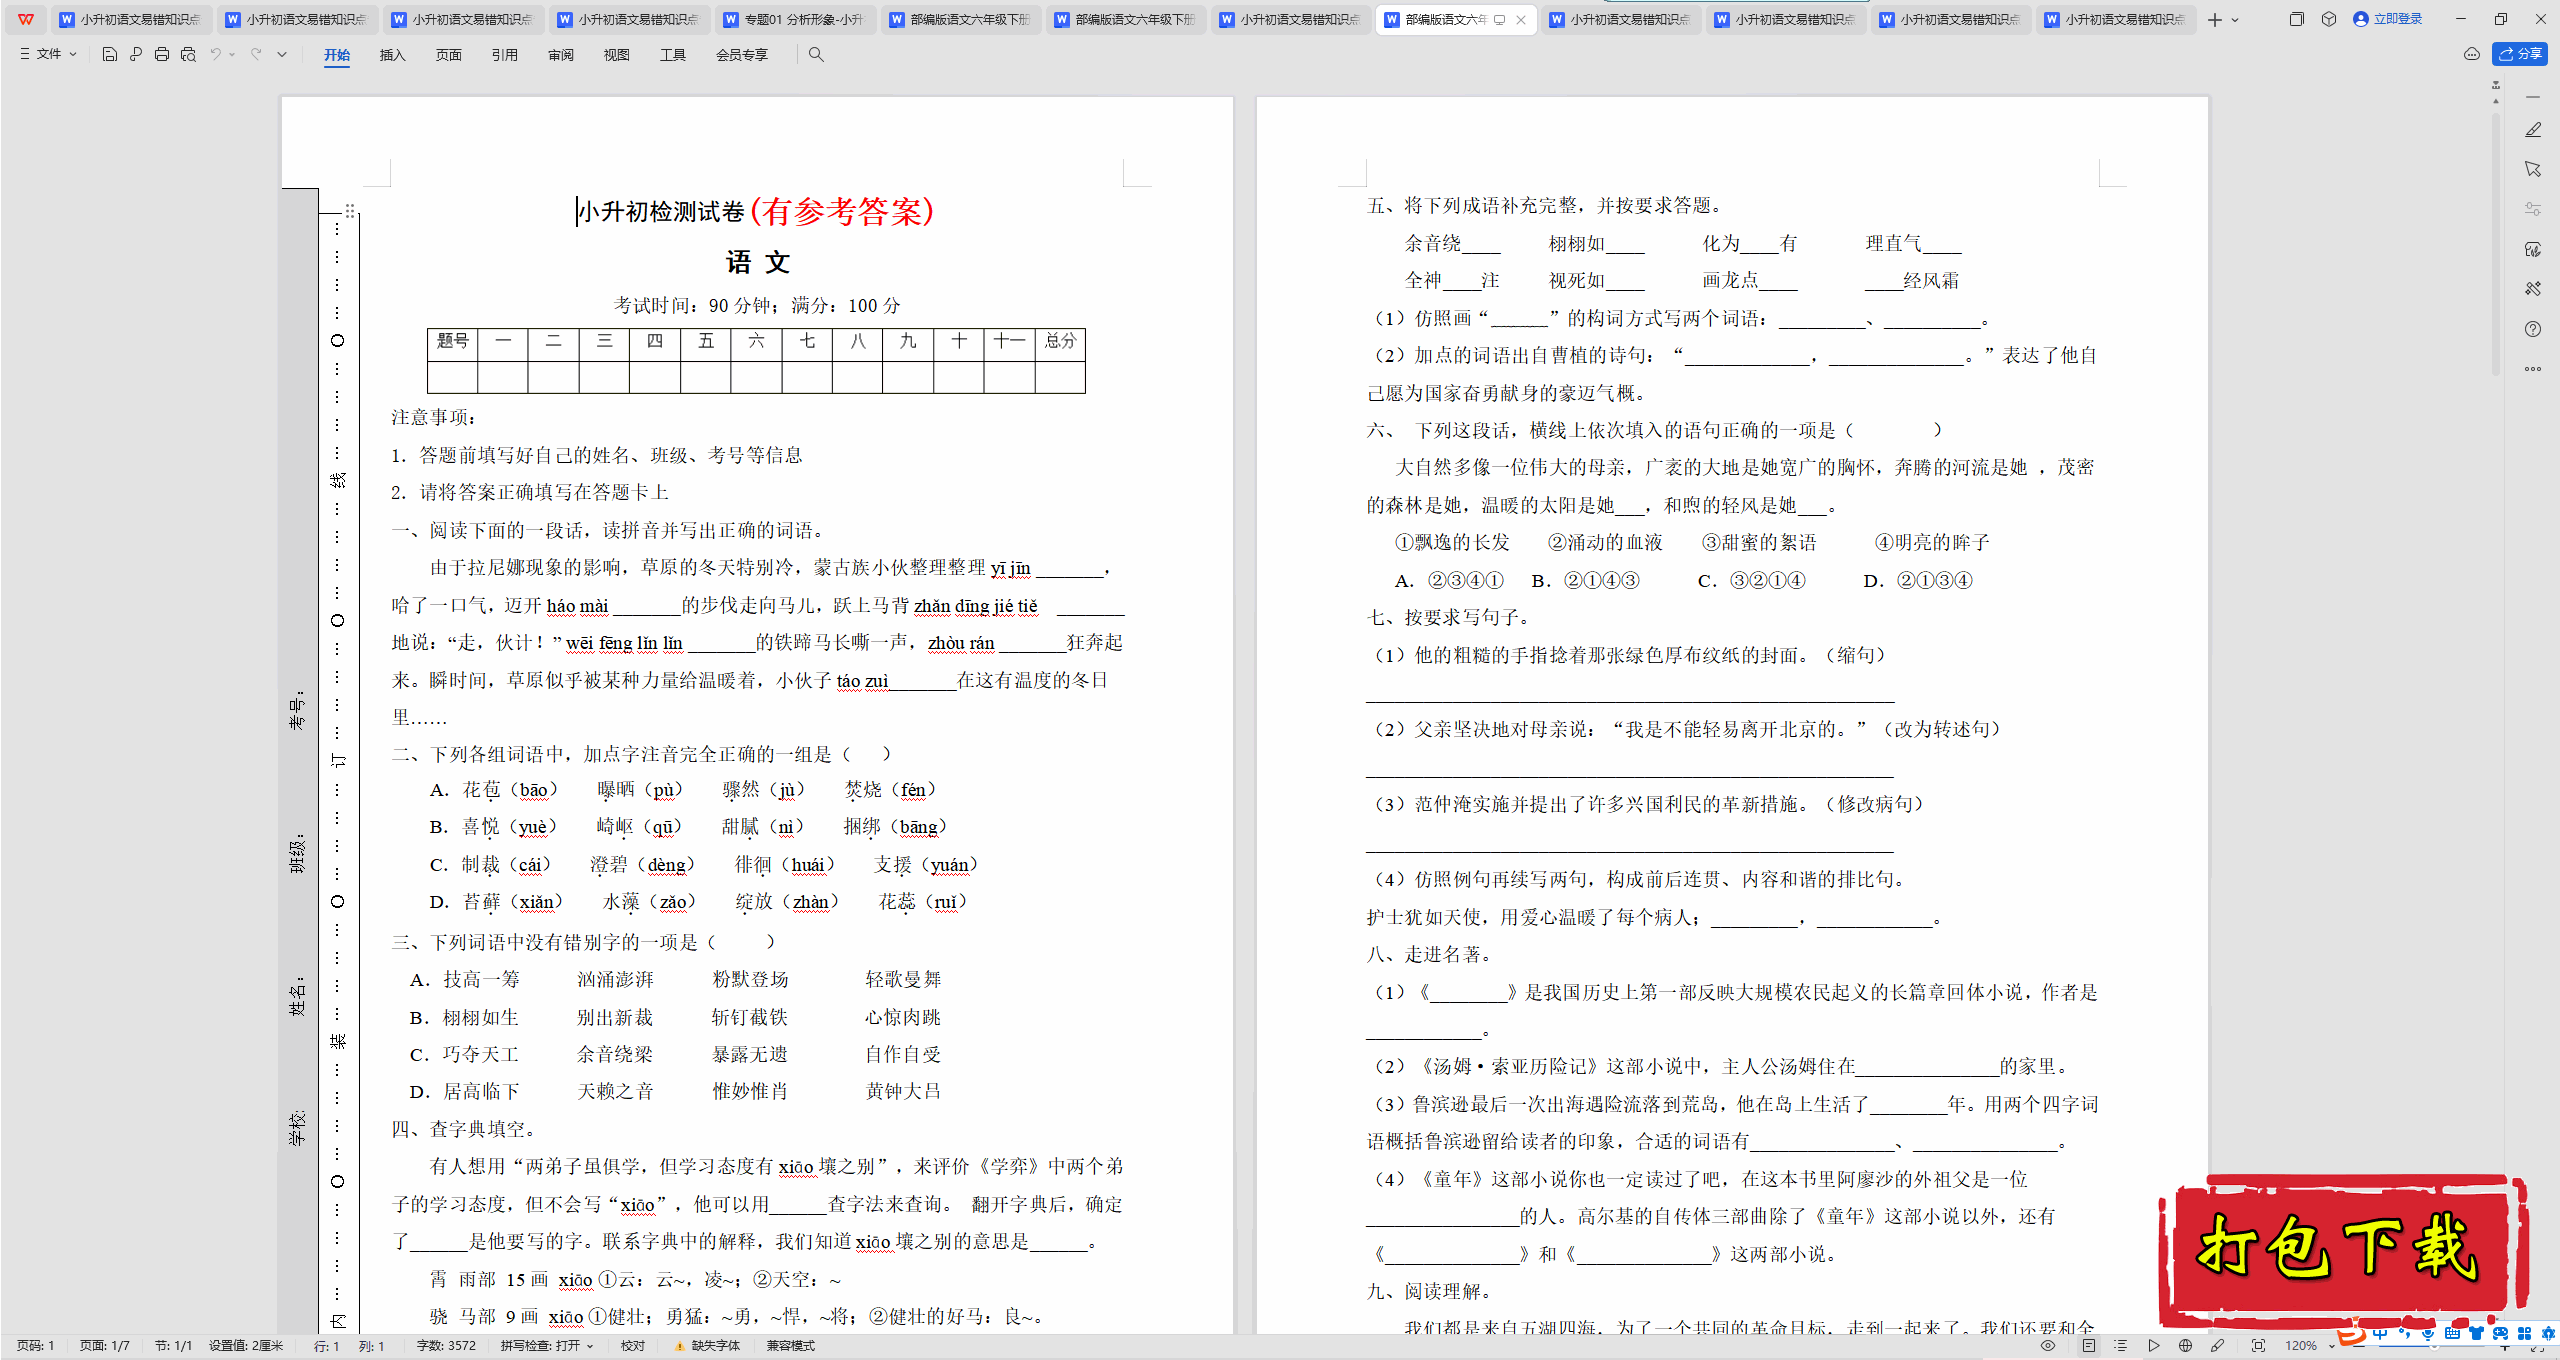Click 缺失字体 status bar label

click(x=716, y=1346)
